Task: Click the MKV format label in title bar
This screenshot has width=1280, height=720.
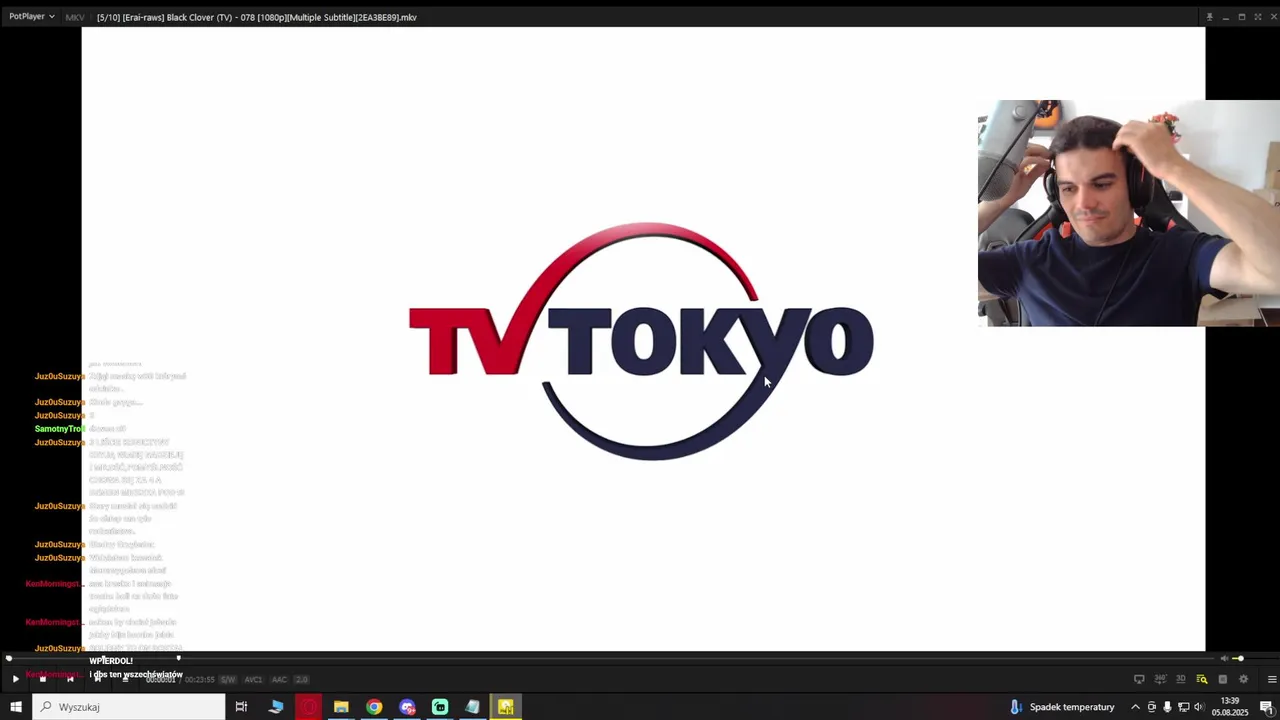Action: 75,17
